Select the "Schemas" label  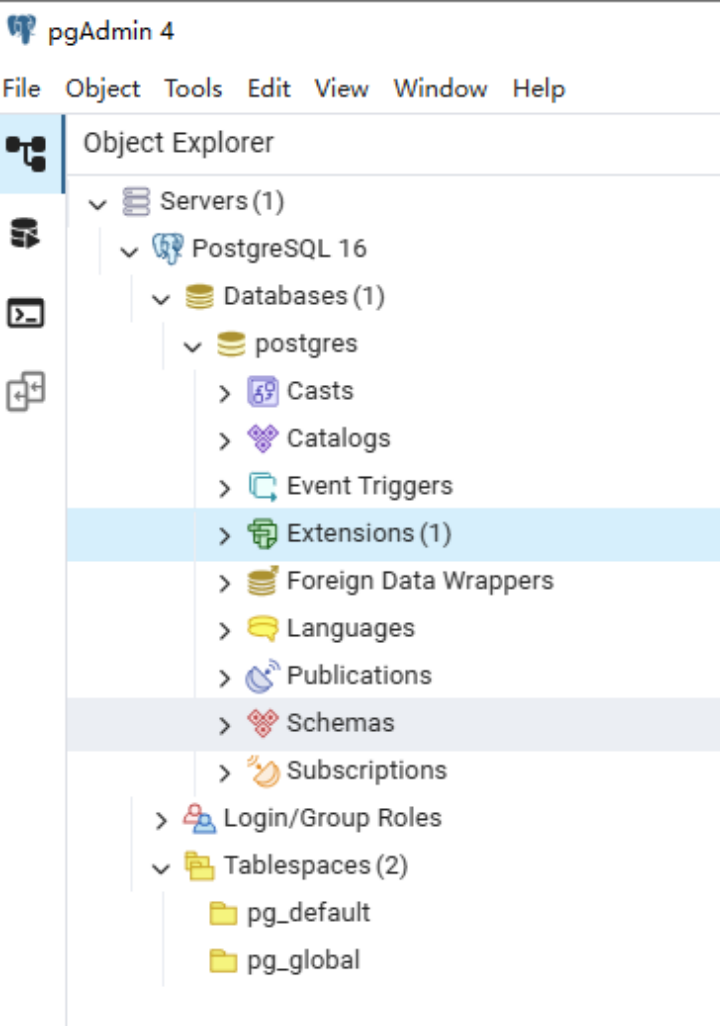(340, 723)
